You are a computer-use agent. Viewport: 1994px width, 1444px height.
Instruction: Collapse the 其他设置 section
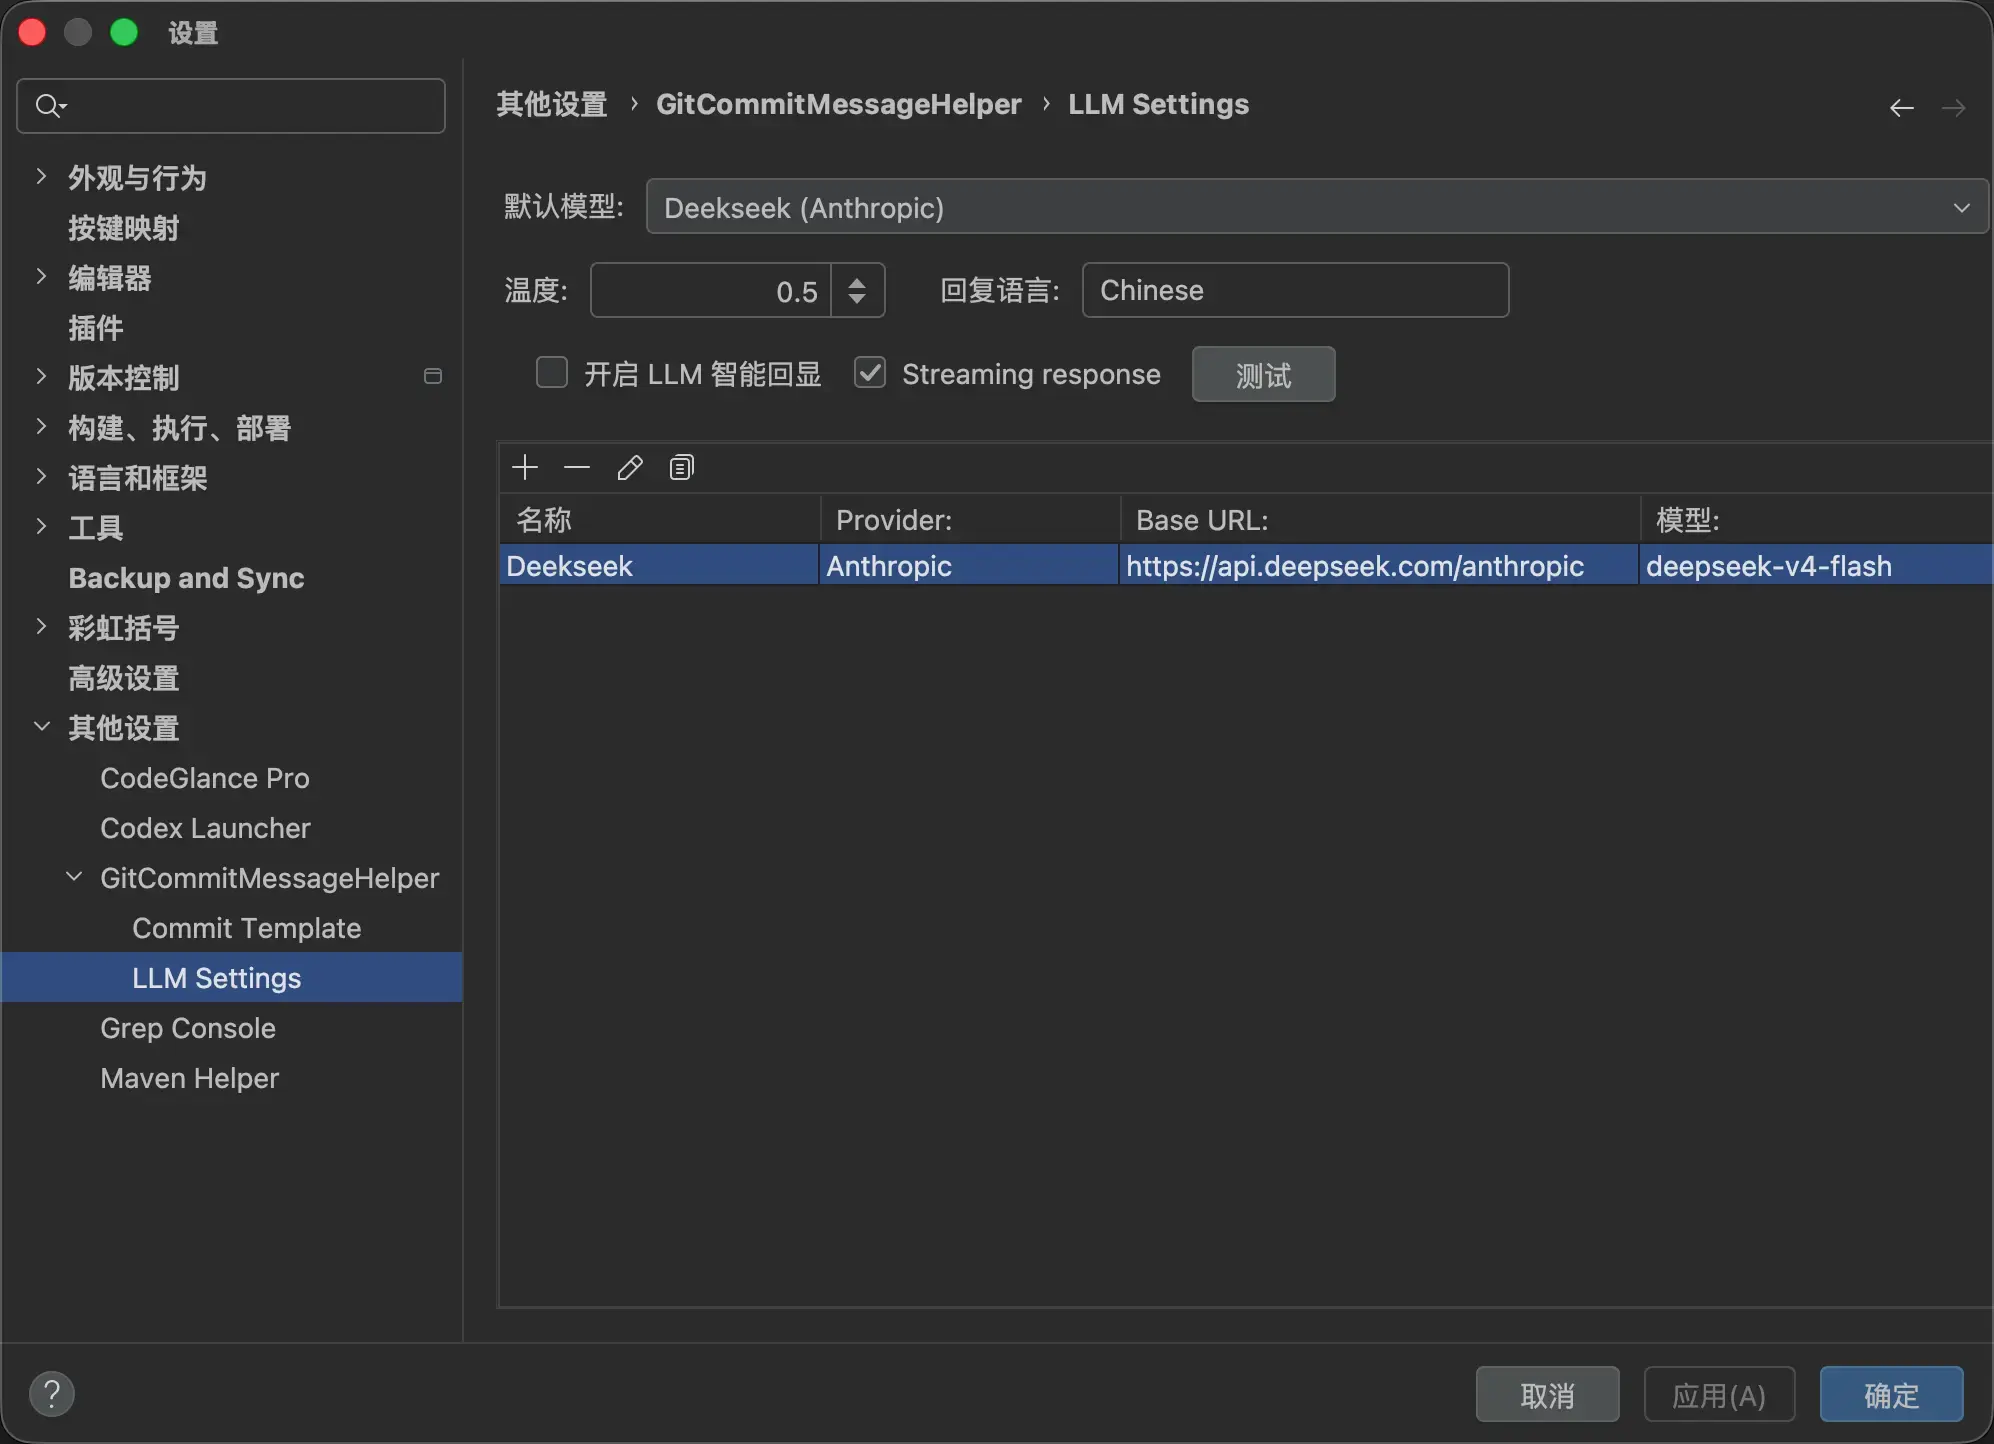coord(41,727)
